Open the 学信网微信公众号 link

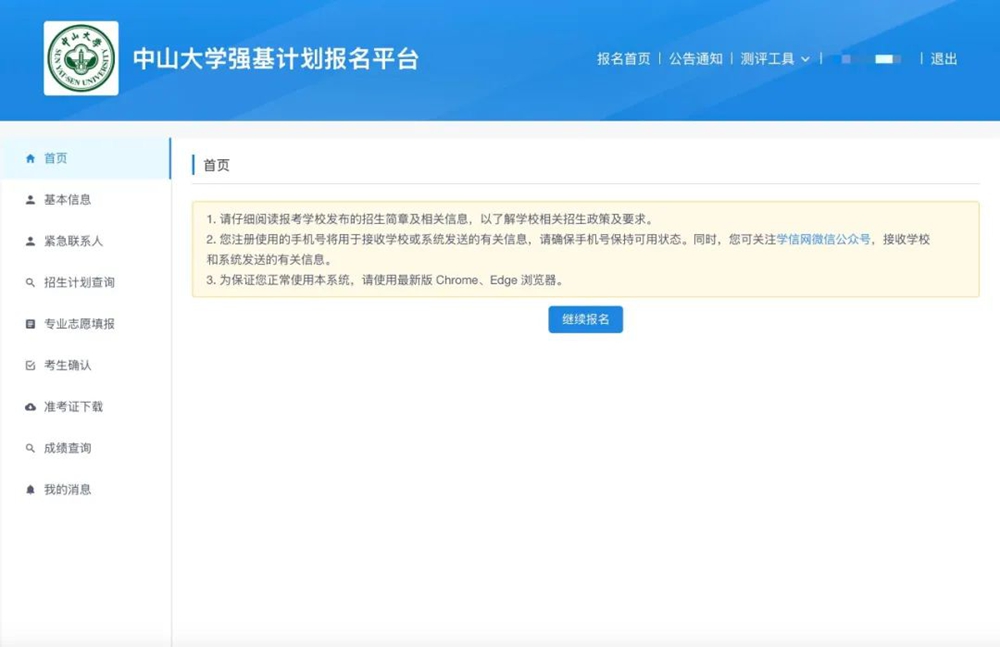[x=823, y=240]
